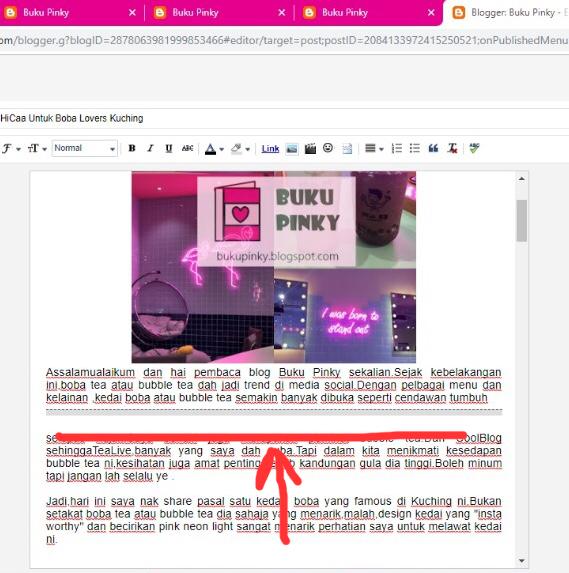The height and width of the screenshot is (573, 569).
Task: Remove formatting from selected text
Action: 452,148
